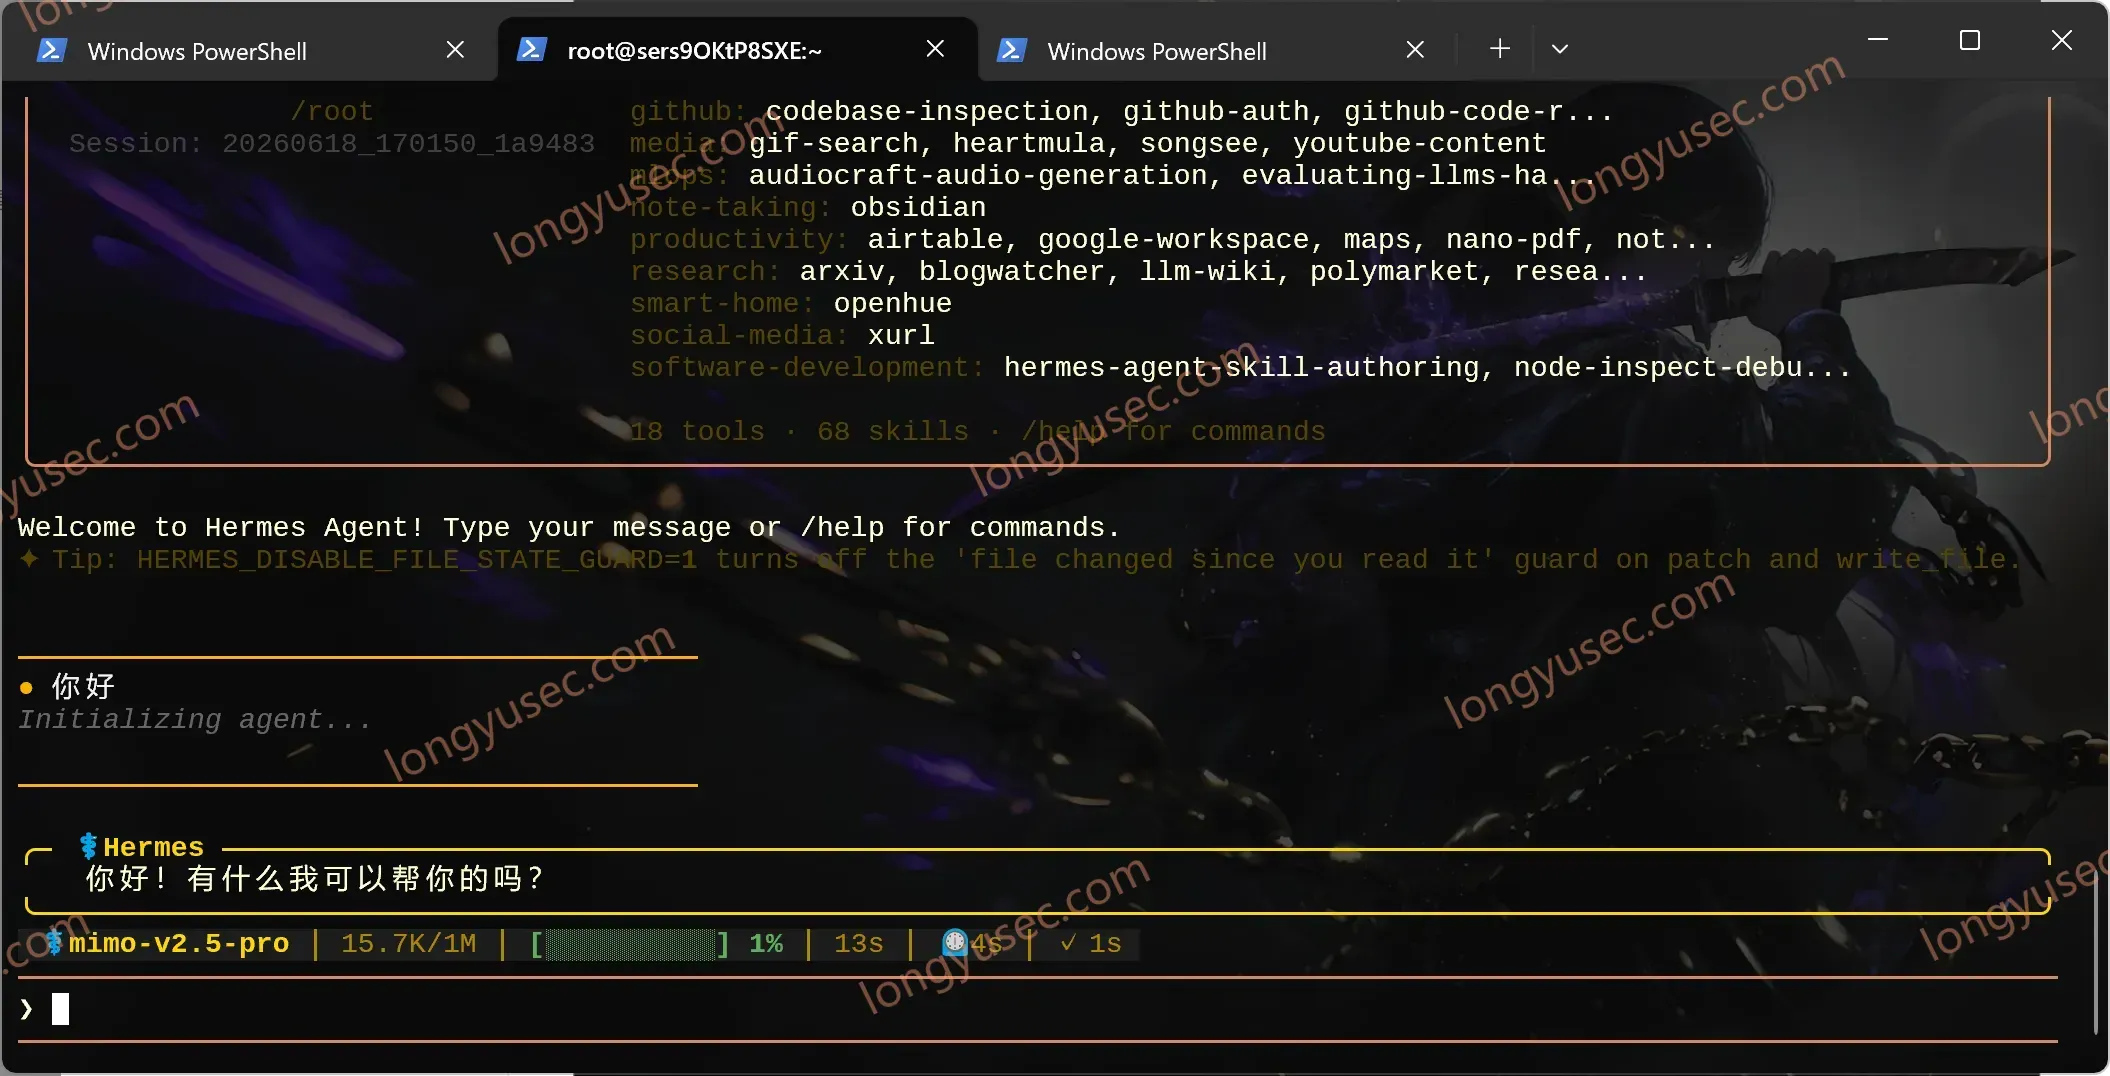Click the 4s timer value in status line
Image resolution: width=2110 pixels, height=1076 pixels.
tap(986, 943)
